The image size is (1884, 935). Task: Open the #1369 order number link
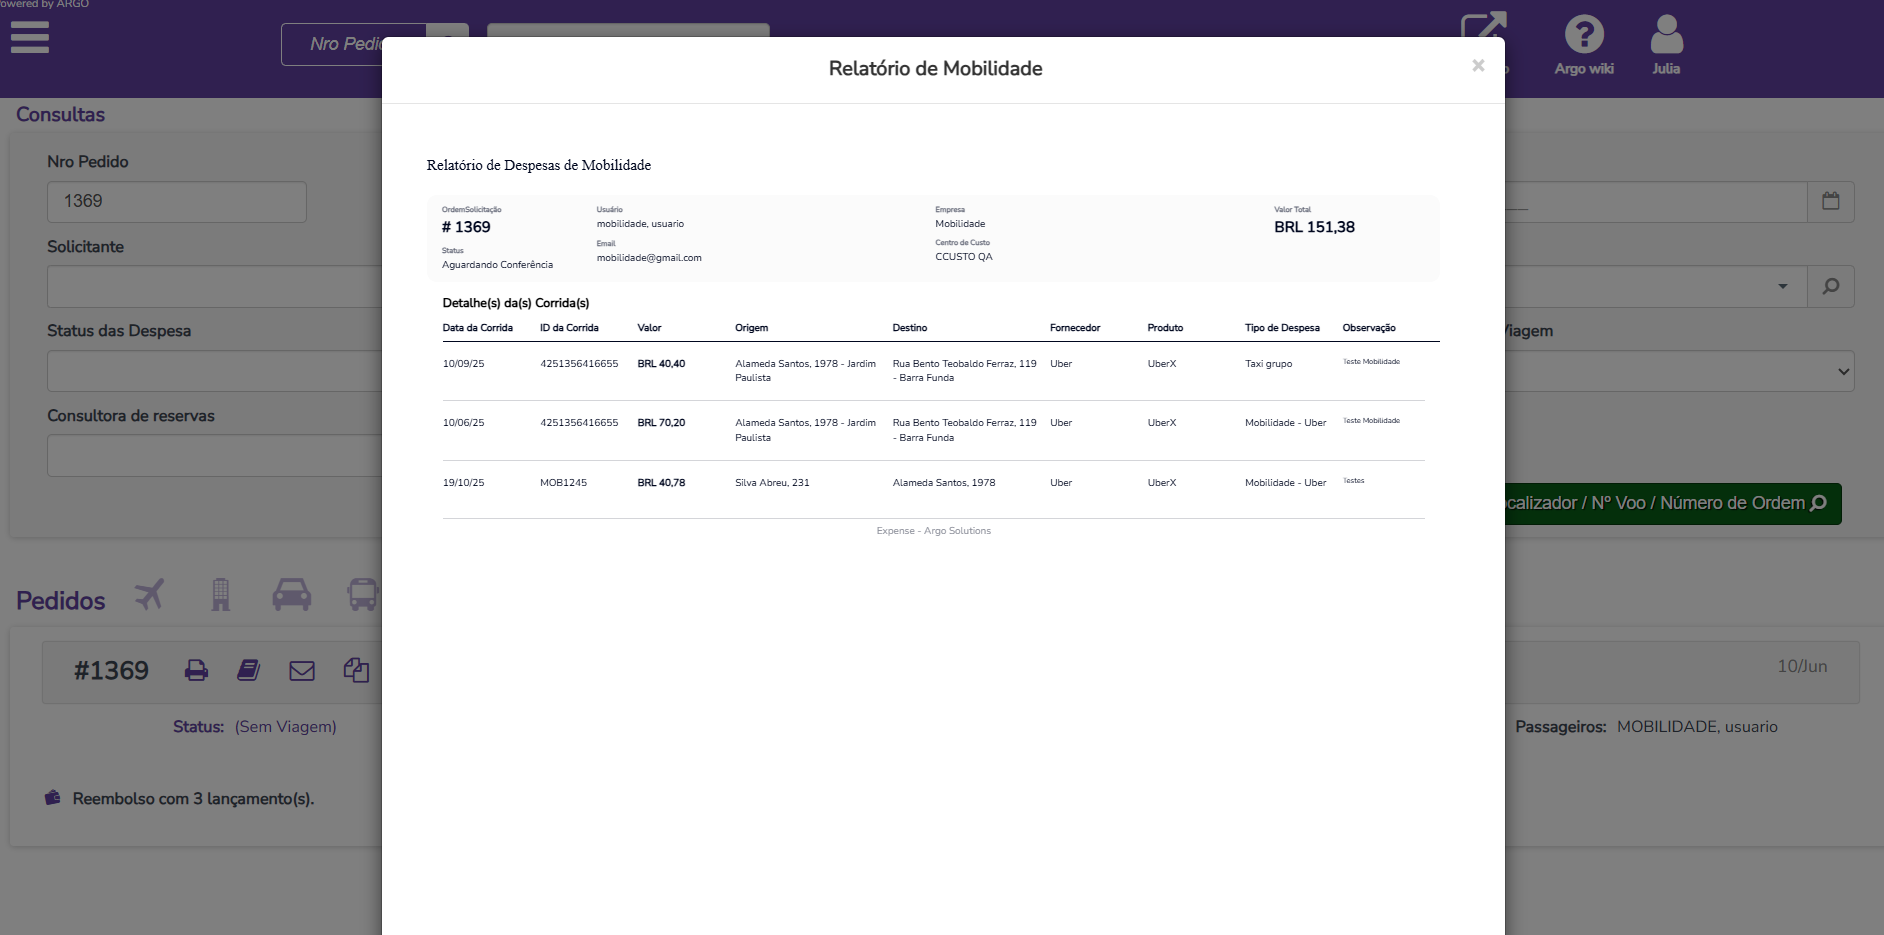[111, 671]
